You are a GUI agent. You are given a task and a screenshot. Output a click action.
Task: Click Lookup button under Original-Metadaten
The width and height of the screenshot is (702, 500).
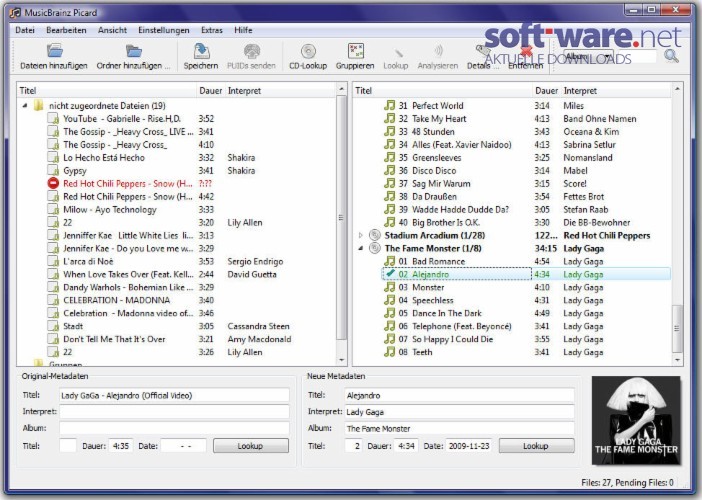pos(251,446)
